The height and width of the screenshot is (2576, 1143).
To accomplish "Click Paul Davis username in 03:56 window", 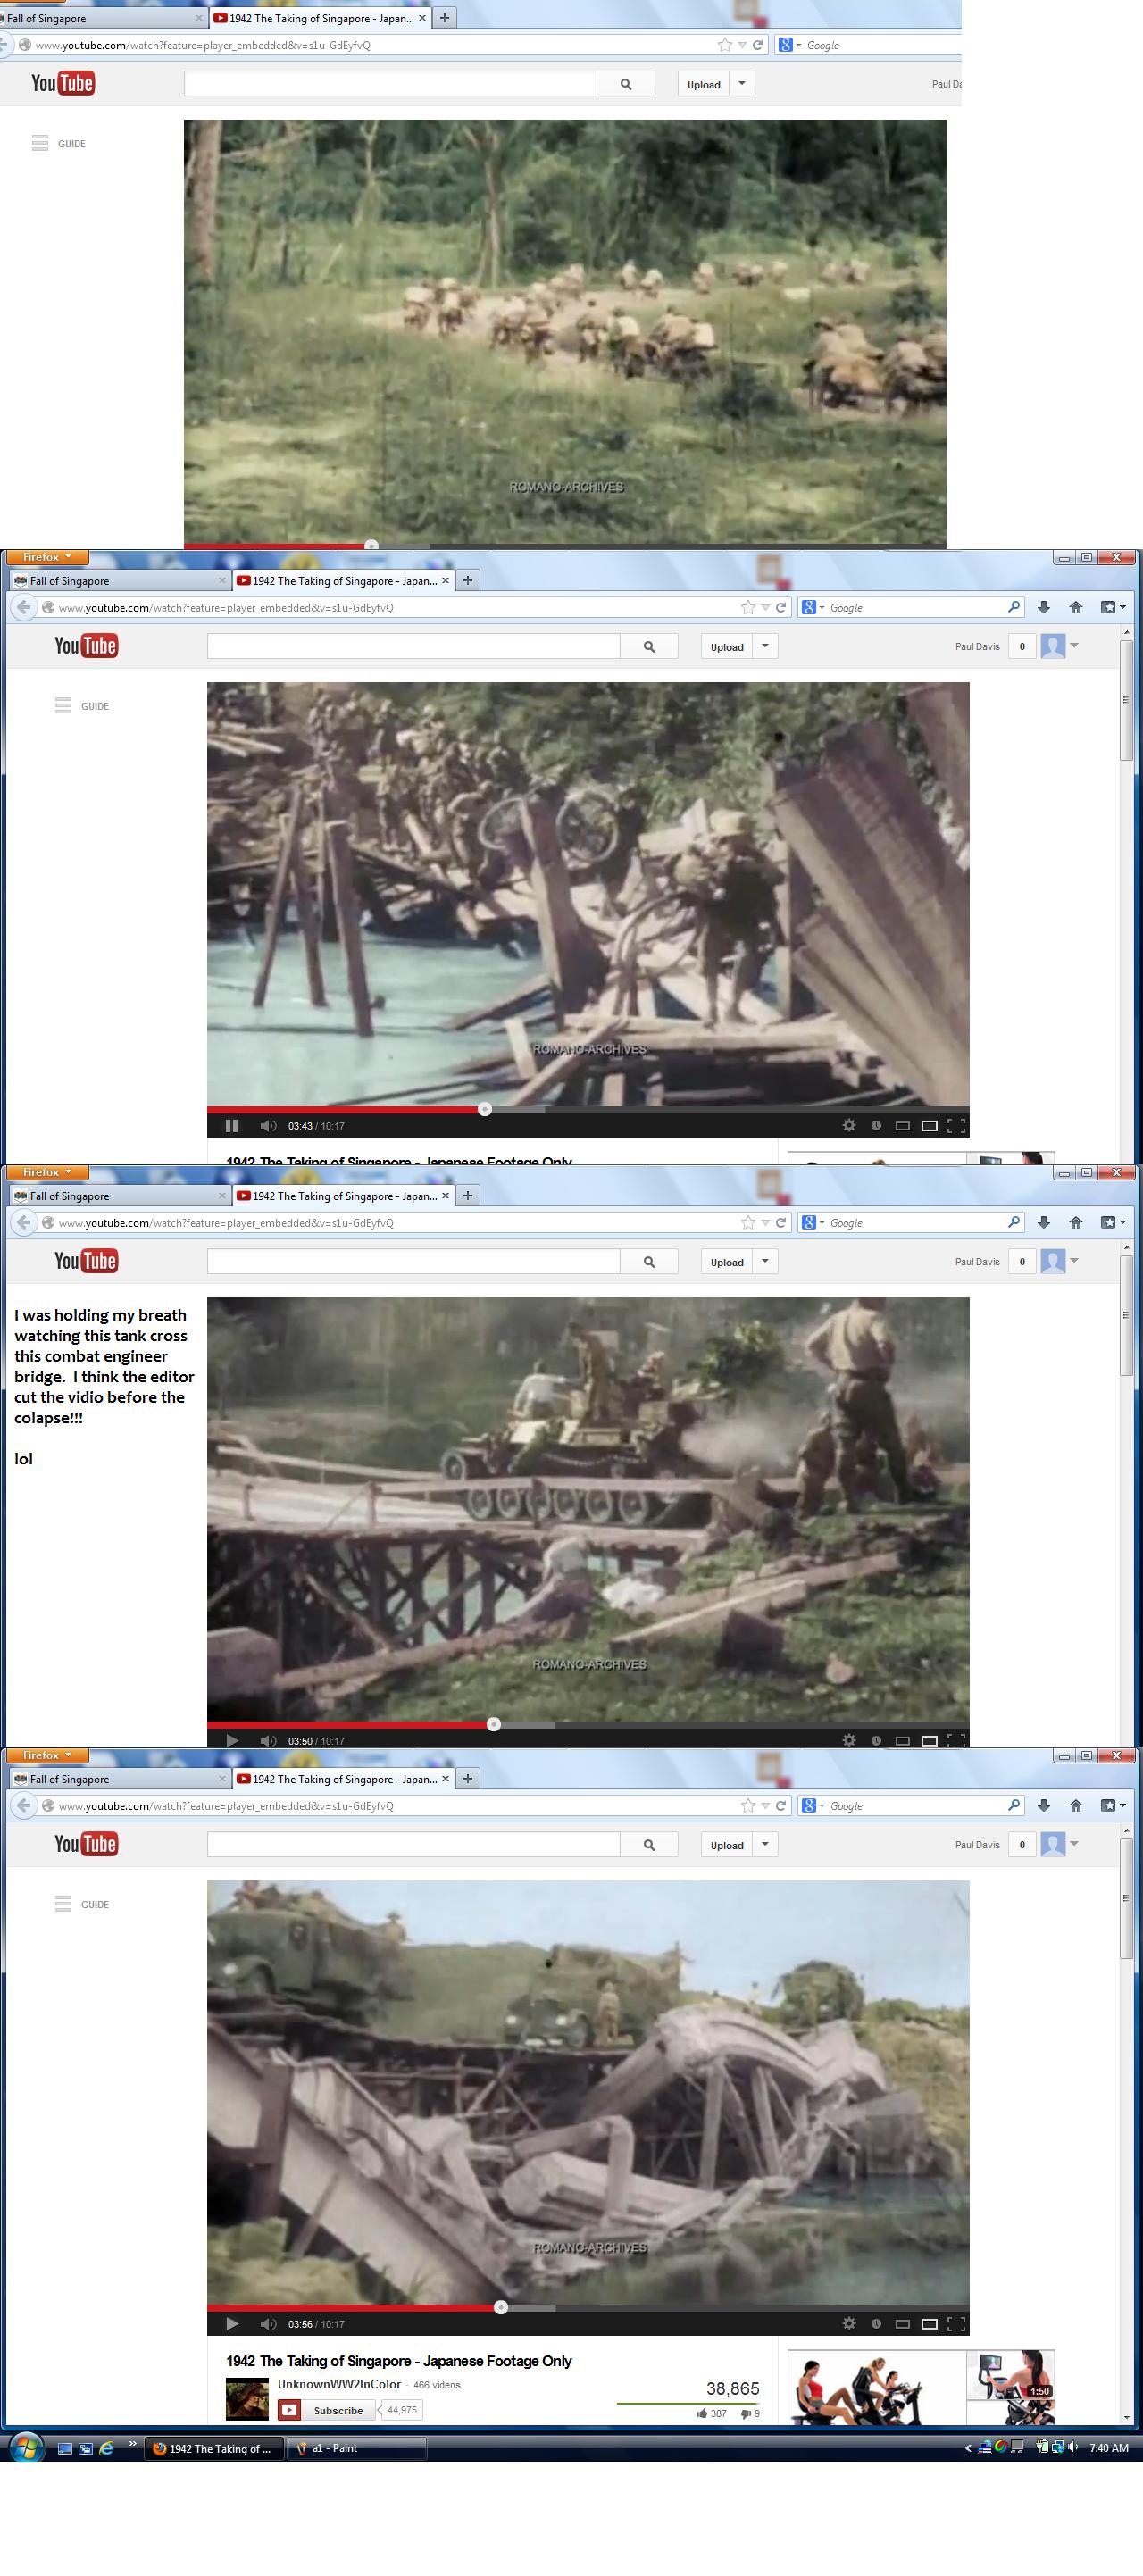I will point(977,1844).
